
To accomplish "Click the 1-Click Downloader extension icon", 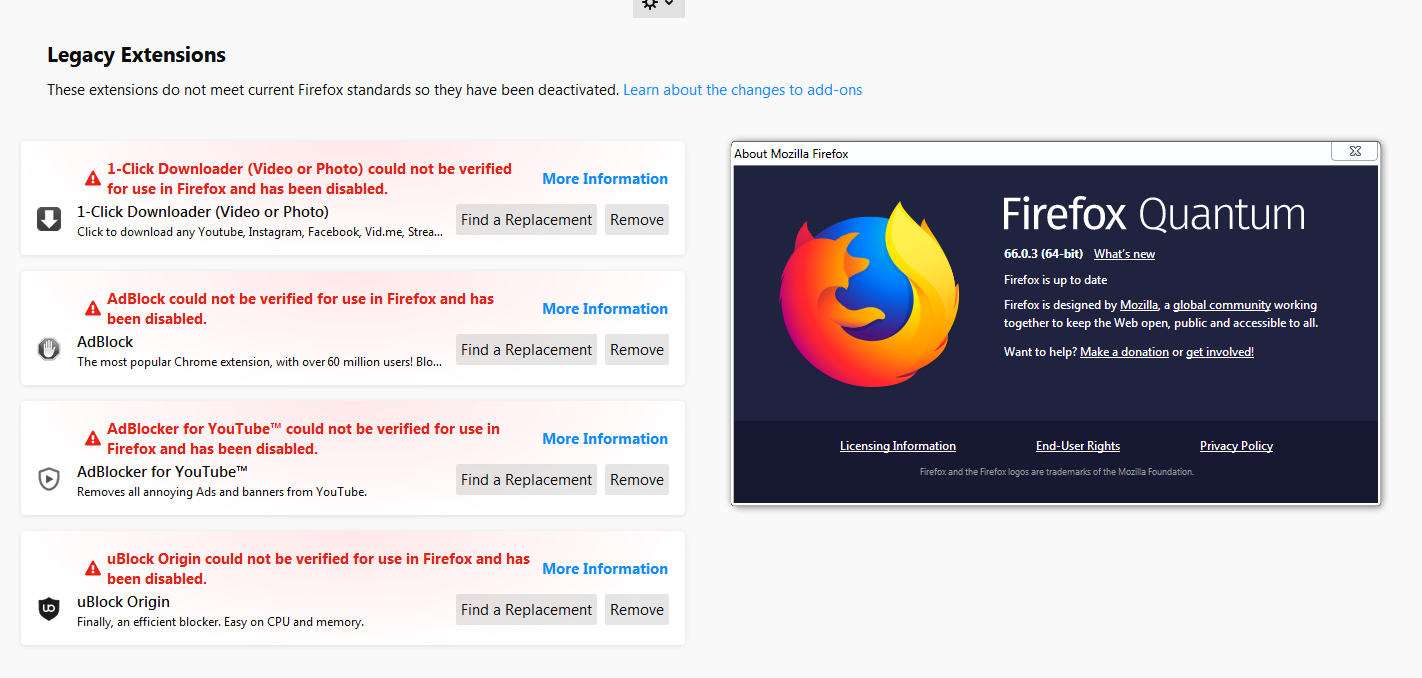I will pyautogui.click(x=49, y=219).
